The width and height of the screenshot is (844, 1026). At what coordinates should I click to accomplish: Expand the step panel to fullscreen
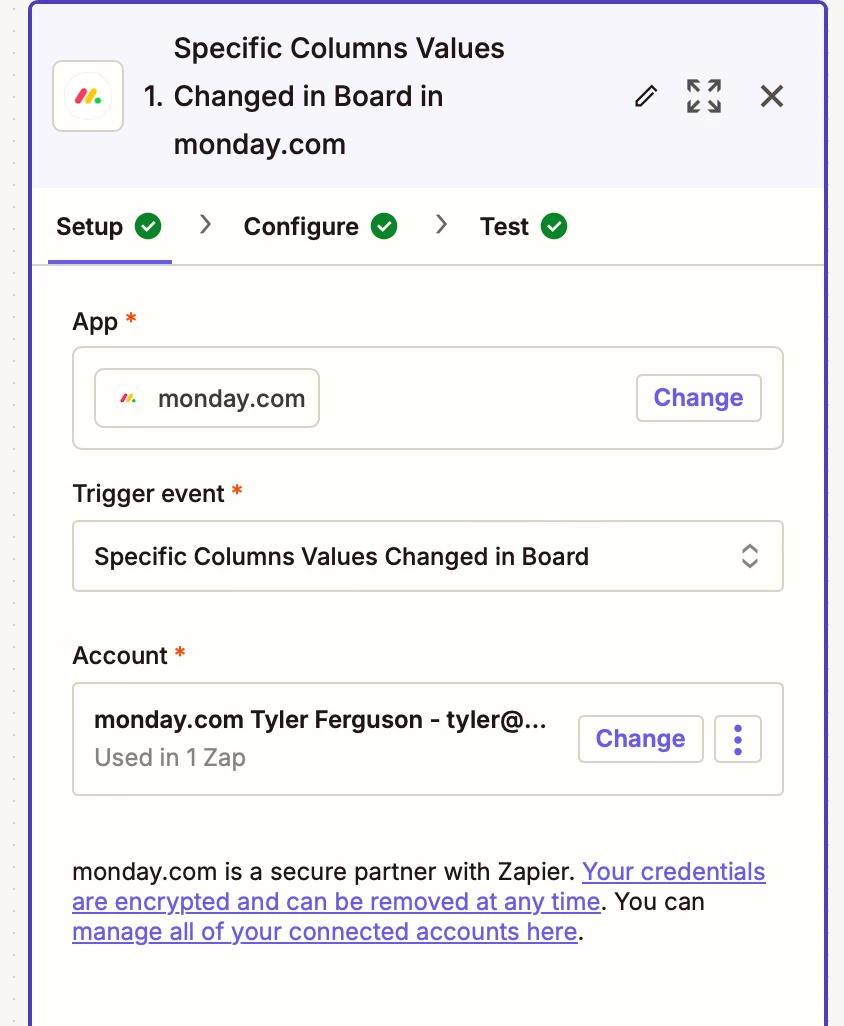coord(704,96)
